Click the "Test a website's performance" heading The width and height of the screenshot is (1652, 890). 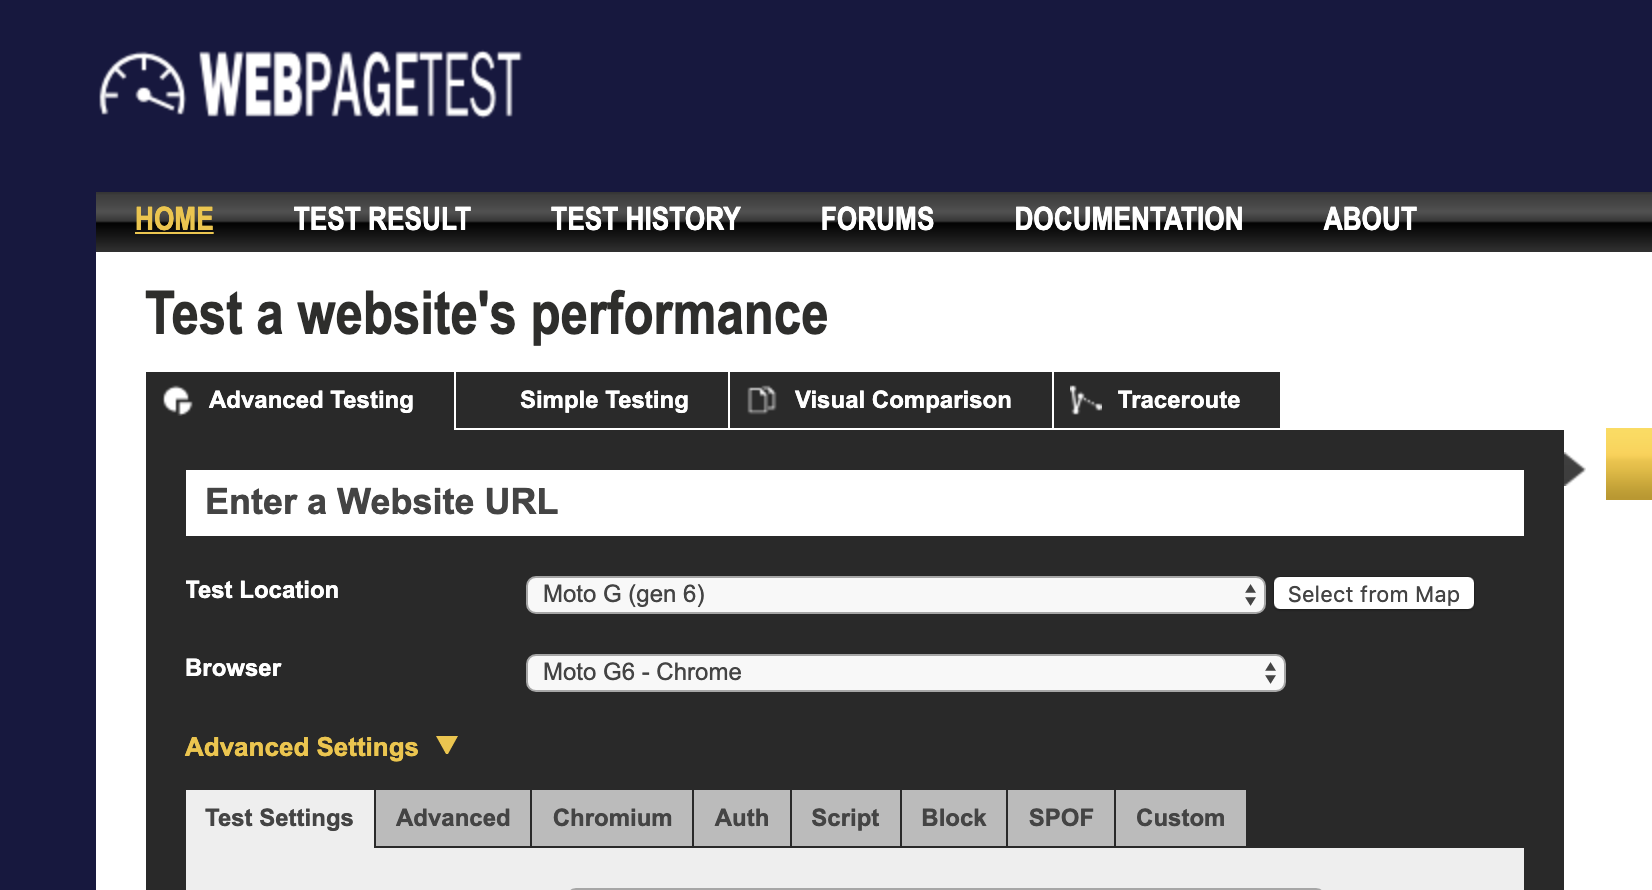487,315
